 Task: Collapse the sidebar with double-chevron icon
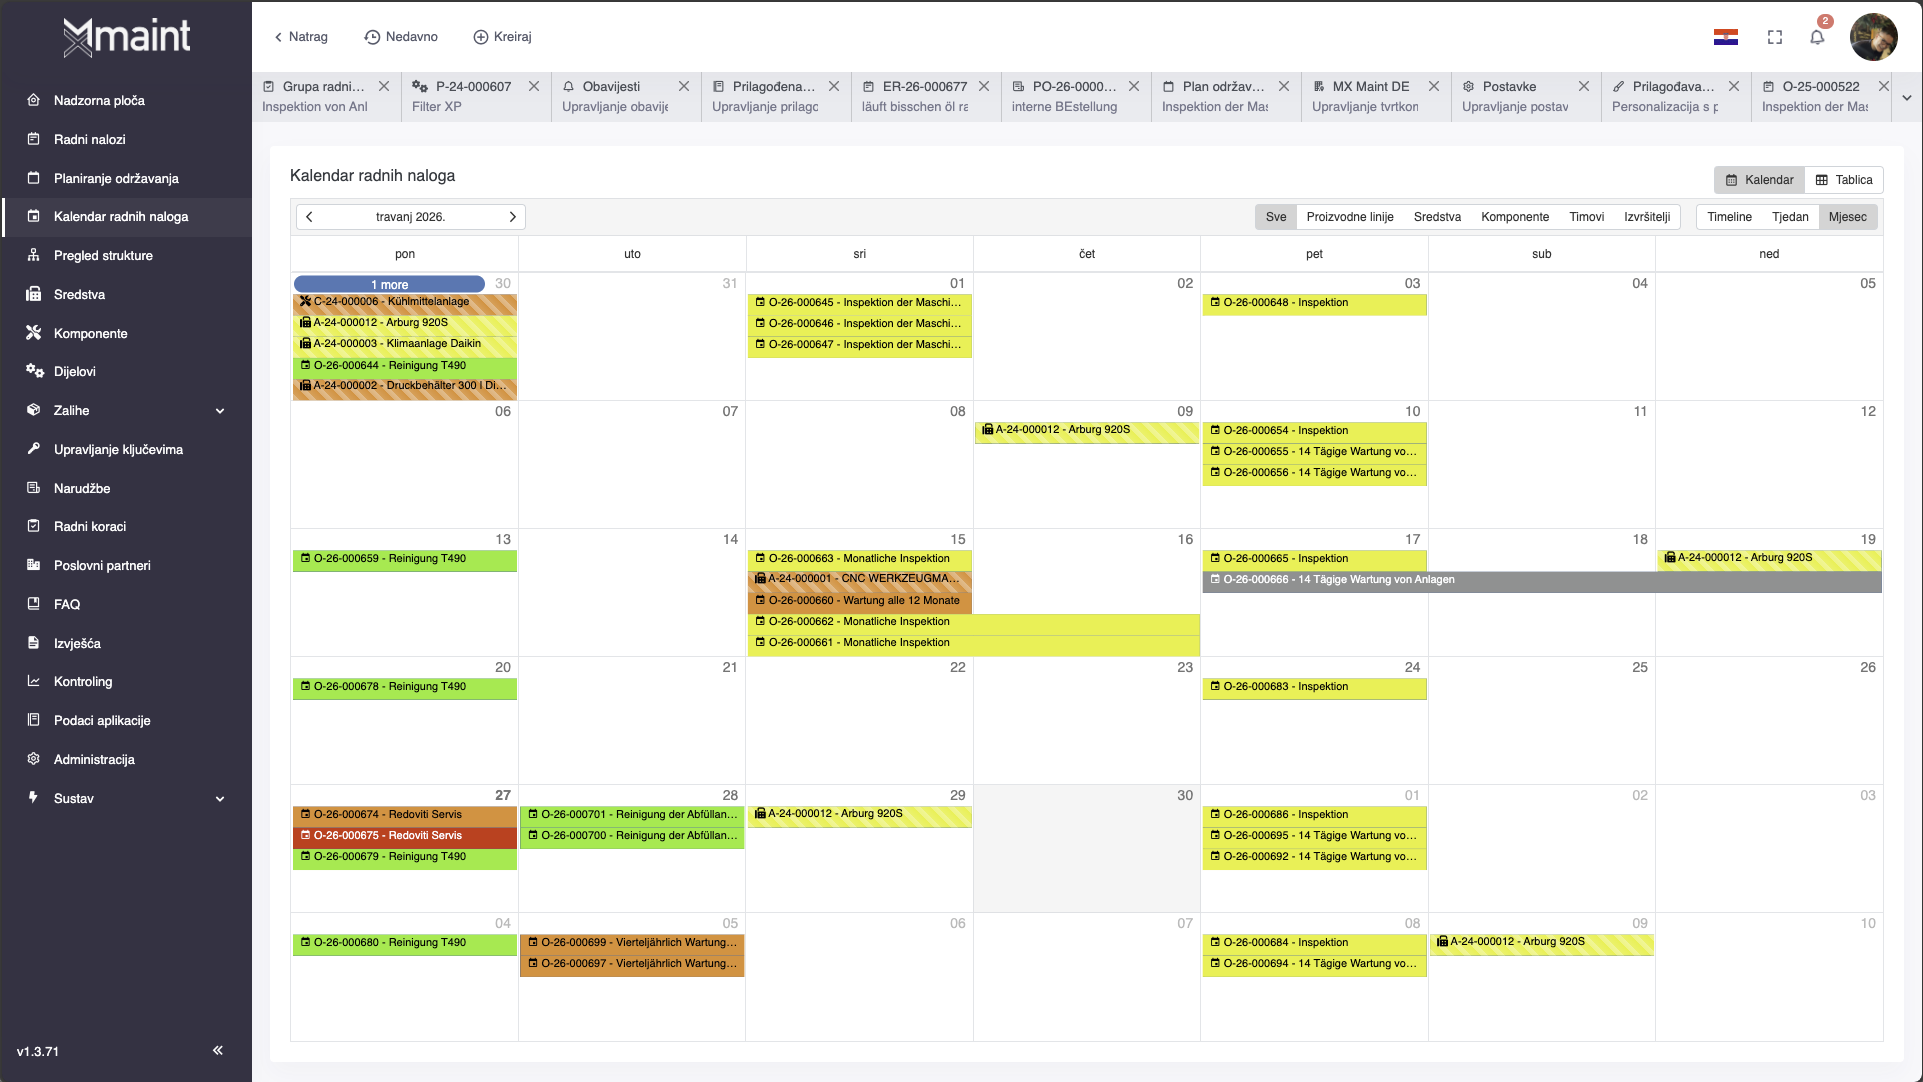pos(218,1050)
